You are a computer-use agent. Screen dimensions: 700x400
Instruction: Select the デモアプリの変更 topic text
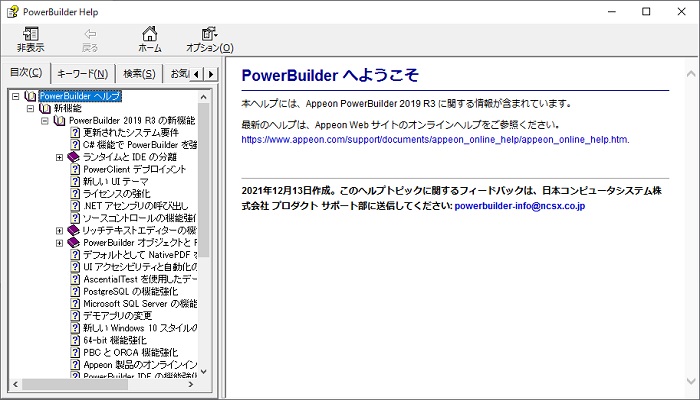pos(118,316)
